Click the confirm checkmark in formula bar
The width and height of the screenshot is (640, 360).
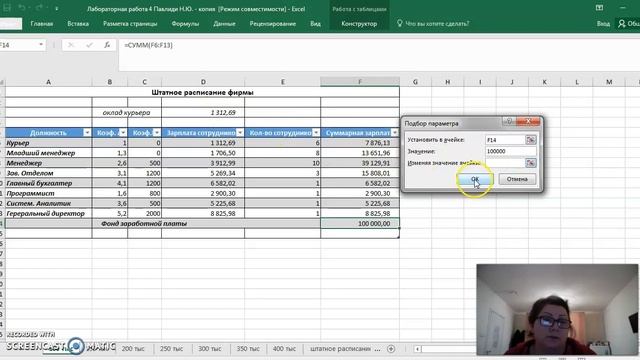89,45
